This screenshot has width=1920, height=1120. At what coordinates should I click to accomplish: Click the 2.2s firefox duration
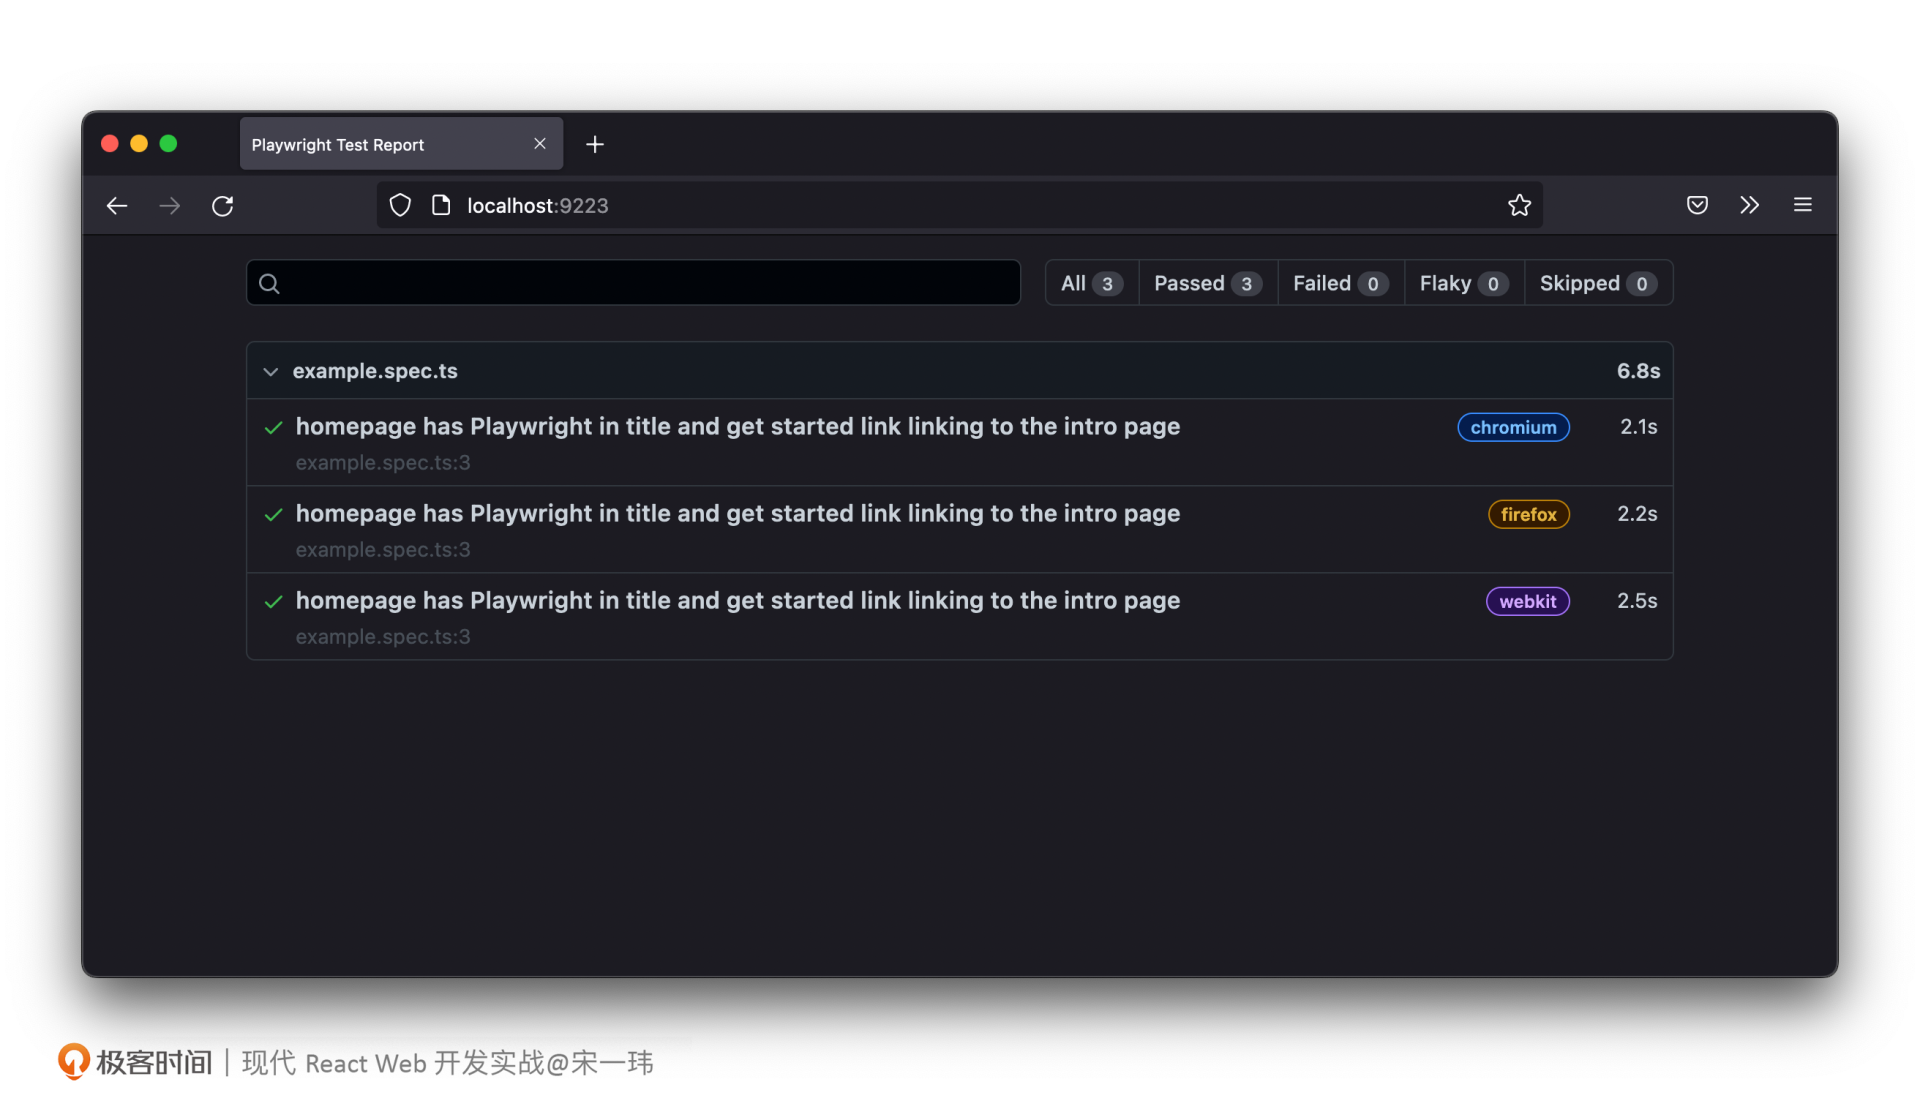(x=1637, y=514)
